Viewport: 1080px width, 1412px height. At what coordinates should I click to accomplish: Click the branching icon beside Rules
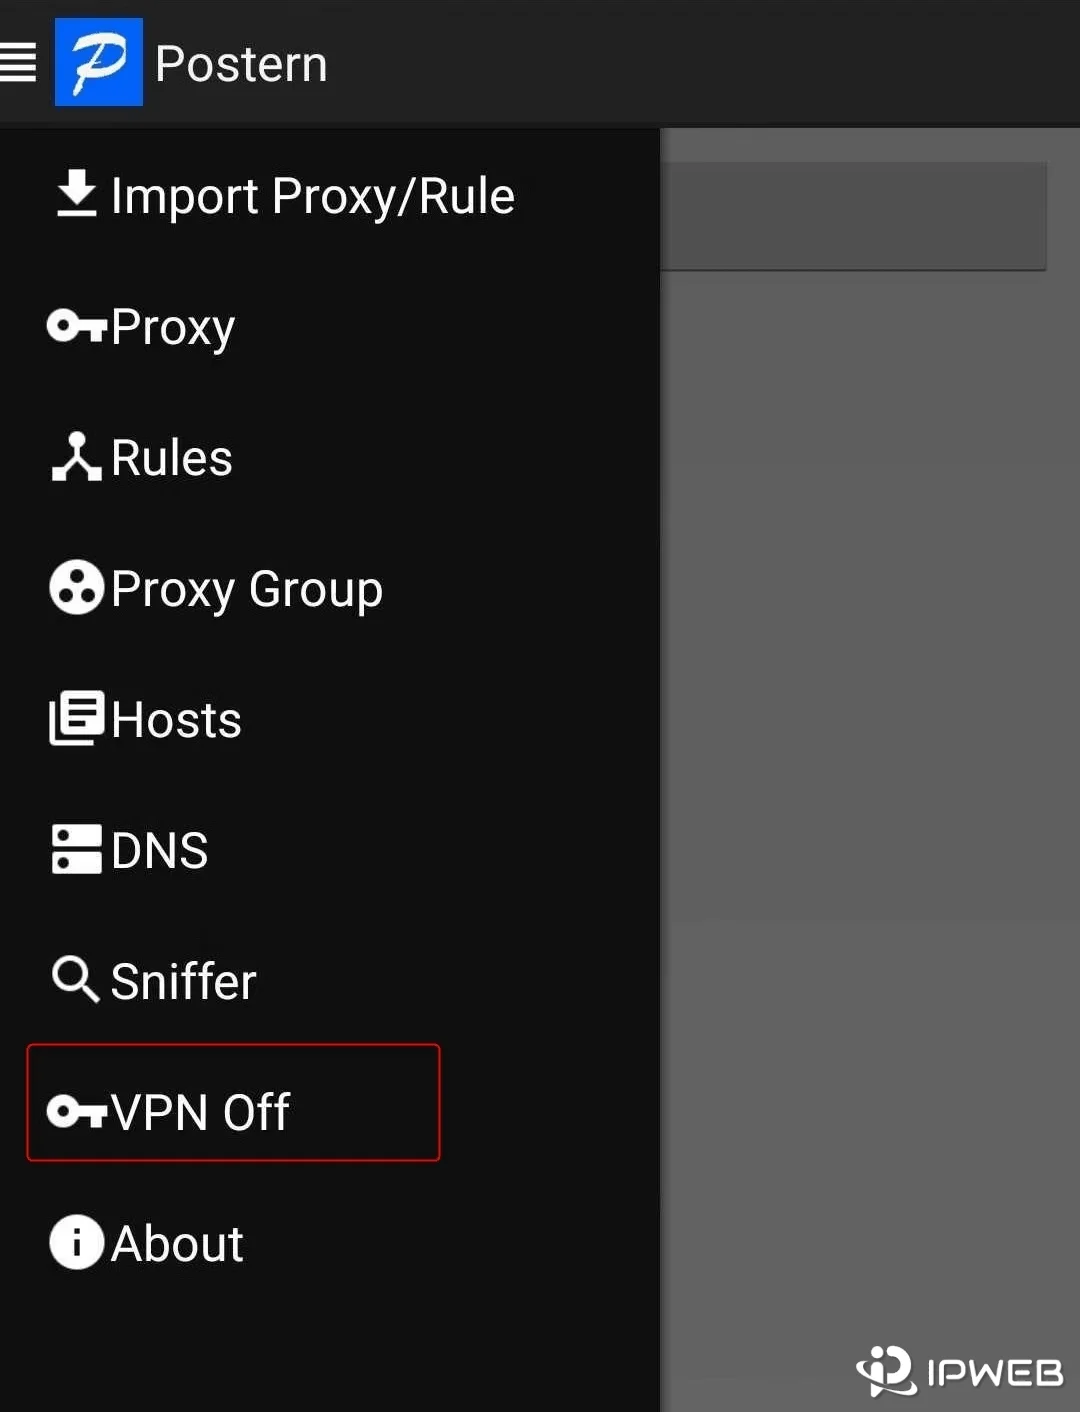[x=76, y=457]
